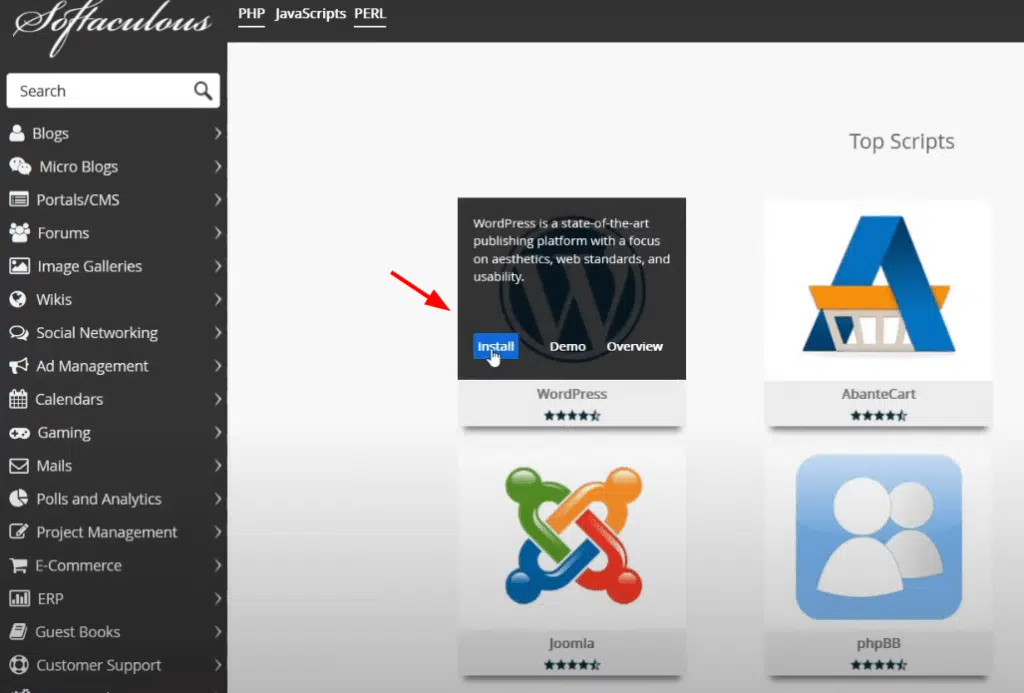This screenshot has width=1024, height=693.
Task: Expand the Ad Management category arrow
Action: 217,366
